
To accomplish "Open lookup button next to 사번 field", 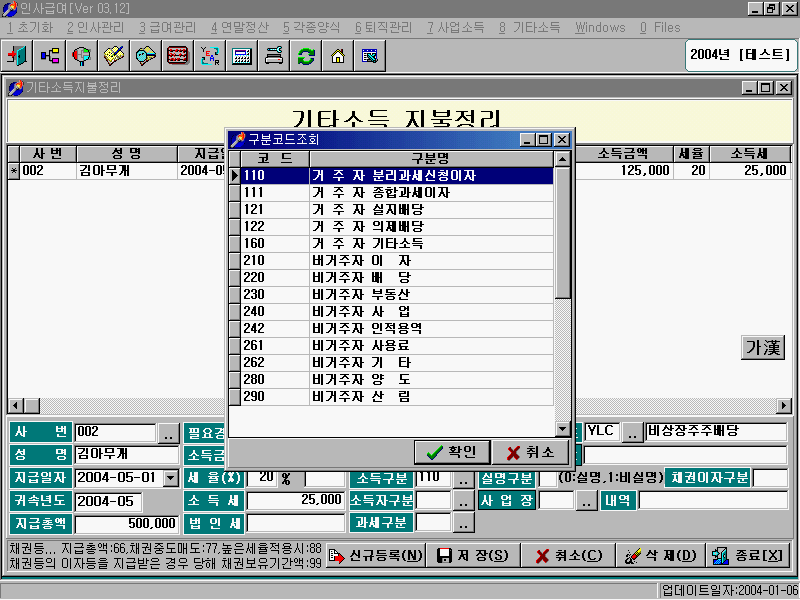I will tap(168, 433).
